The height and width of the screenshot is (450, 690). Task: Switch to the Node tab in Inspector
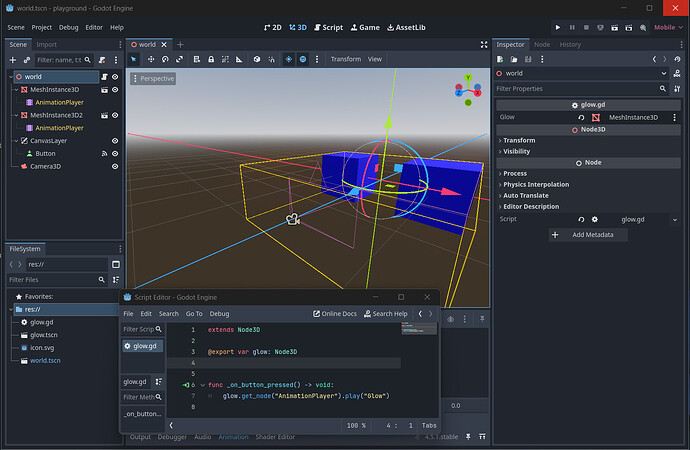tap(542, 44)
